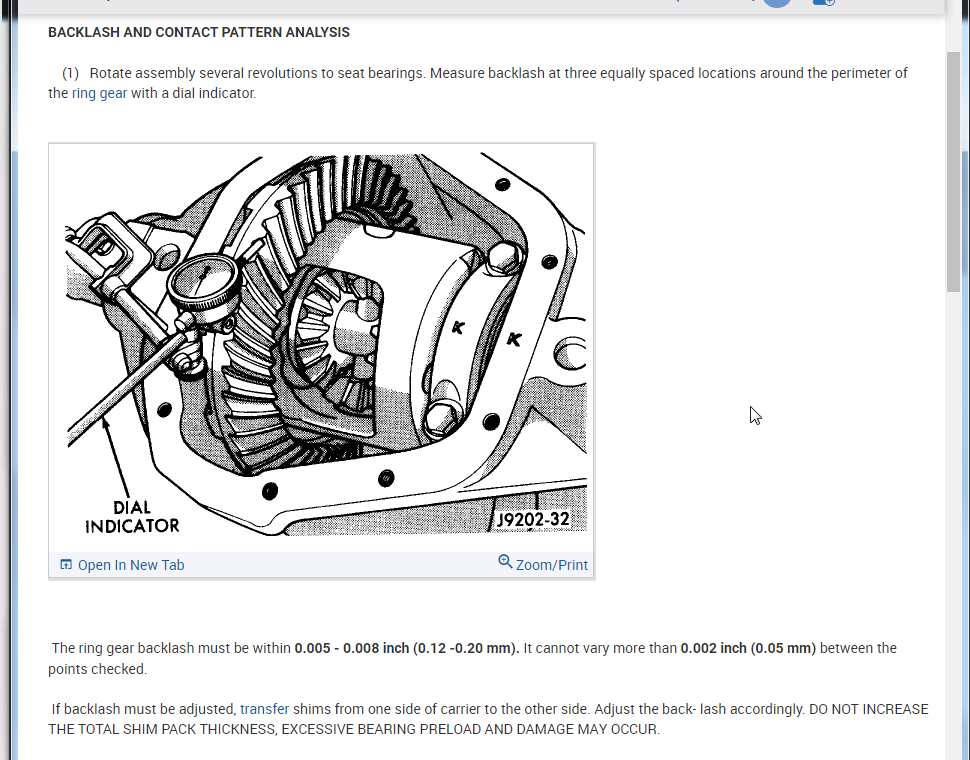Screen dimensions: 970x760
Task: Open the differential dial indicator diagram image
Action: click(x=322, y=345)
